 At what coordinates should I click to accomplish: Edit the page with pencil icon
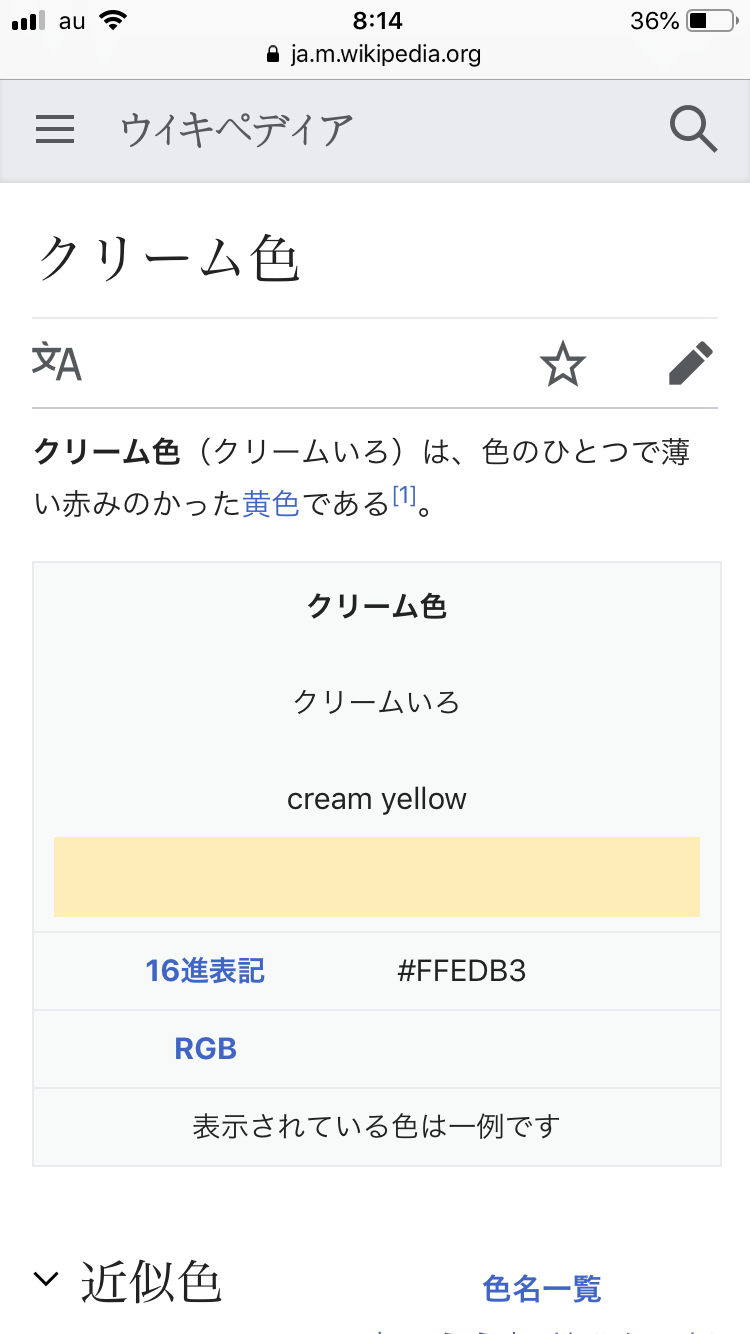(691, 363)
